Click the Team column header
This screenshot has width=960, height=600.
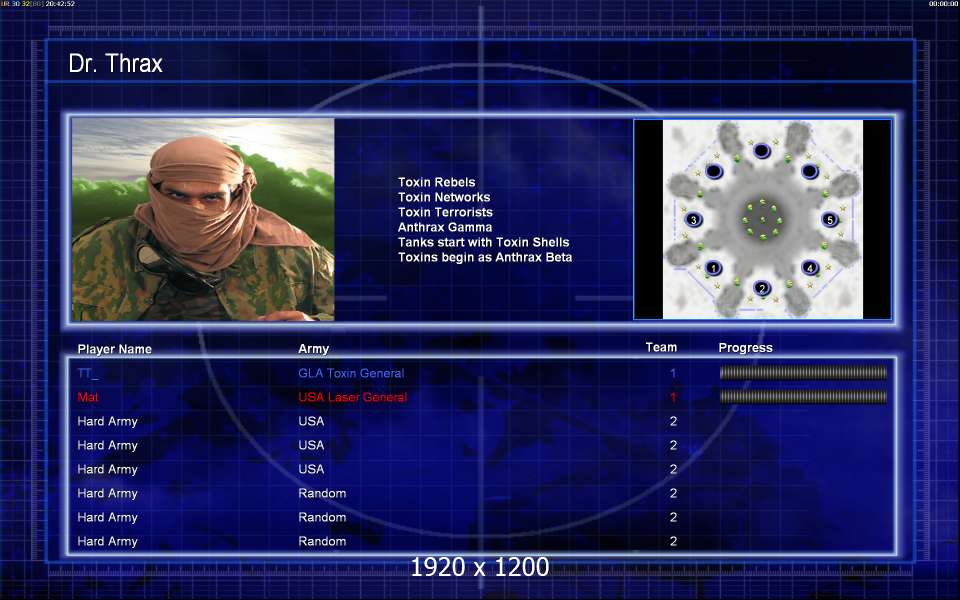click(x=661, y=347)
